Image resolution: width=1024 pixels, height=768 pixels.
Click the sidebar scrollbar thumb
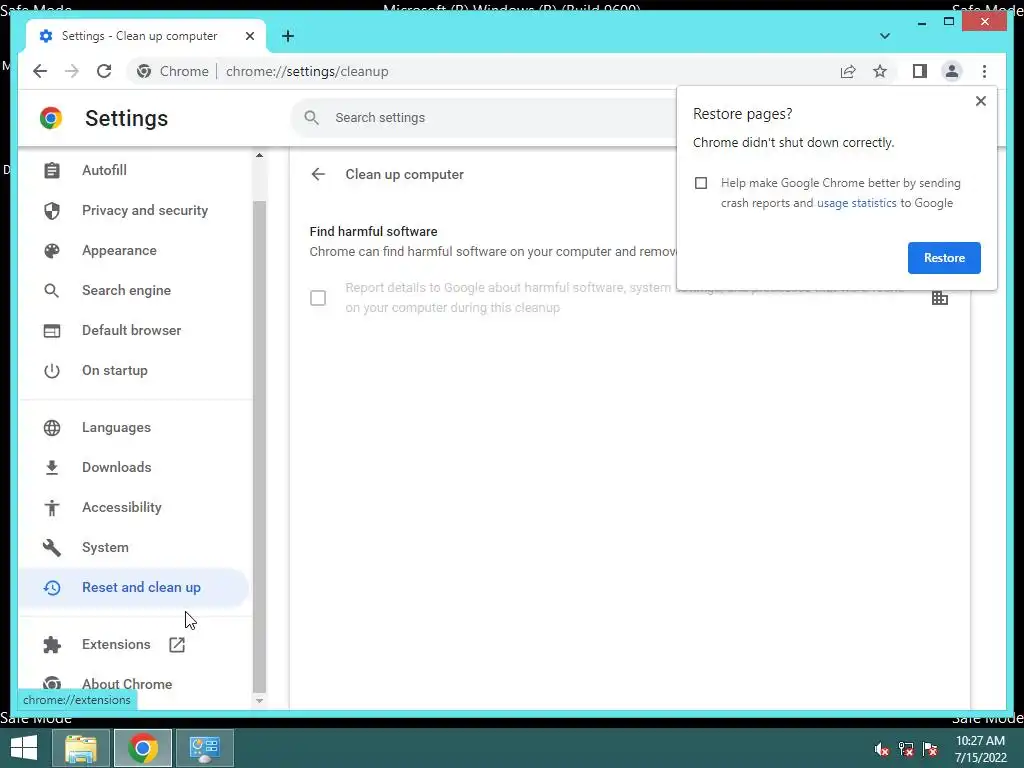click(x=259, y=446)
